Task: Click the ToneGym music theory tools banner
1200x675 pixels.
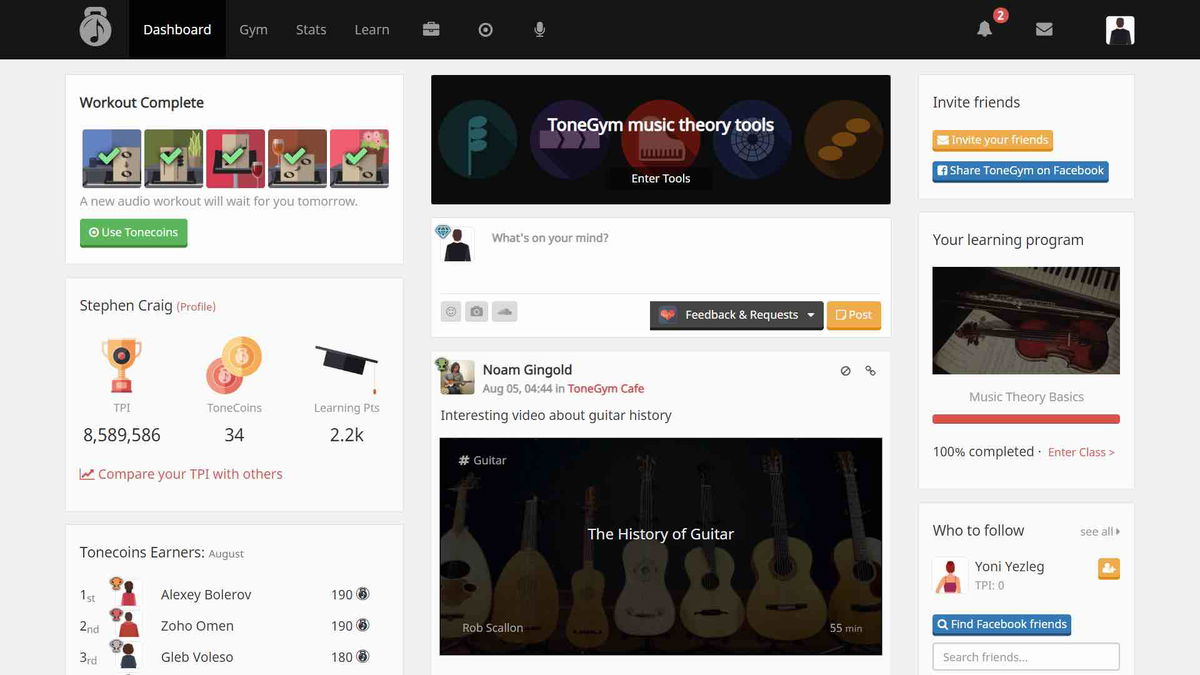Action: click(661, 139)
